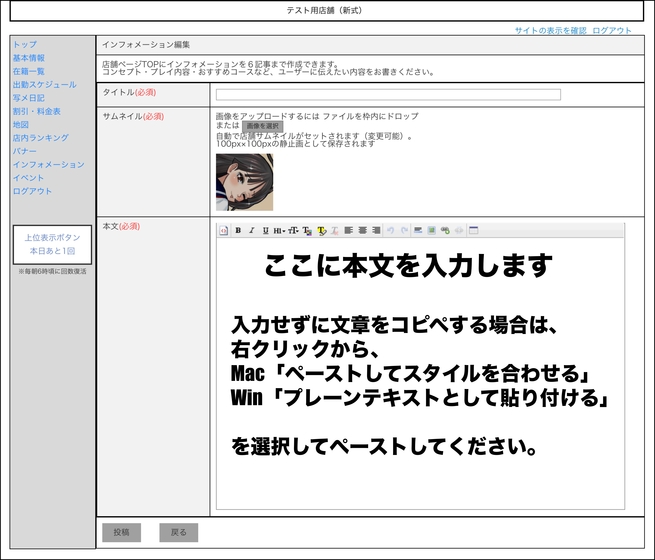Click the unlink icon in toolbar
655x560 pixels.
click(x=459, y=230)
